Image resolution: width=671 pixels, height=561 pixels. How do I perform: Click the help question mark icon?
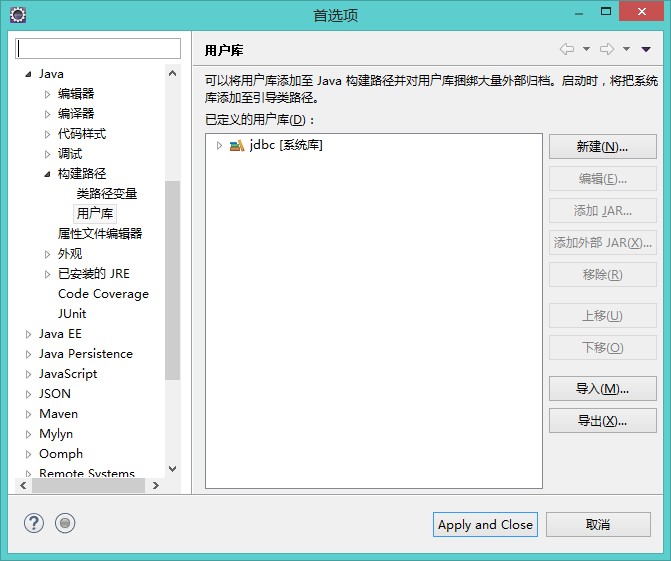tap(34, 523)
